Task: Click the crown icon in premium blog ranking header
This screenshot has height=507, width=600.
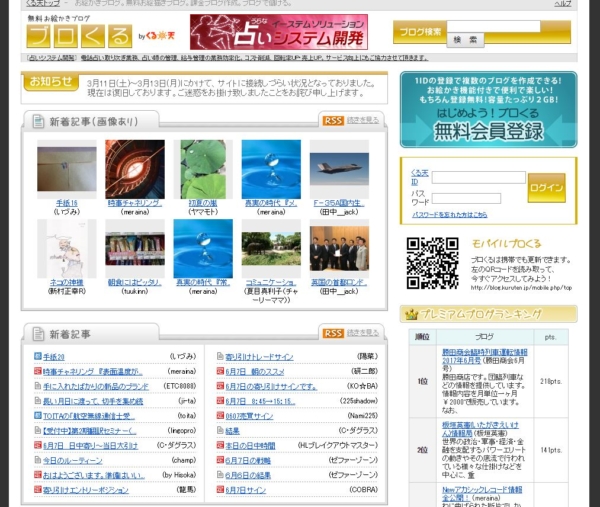Action: click(x=411, y=314)
